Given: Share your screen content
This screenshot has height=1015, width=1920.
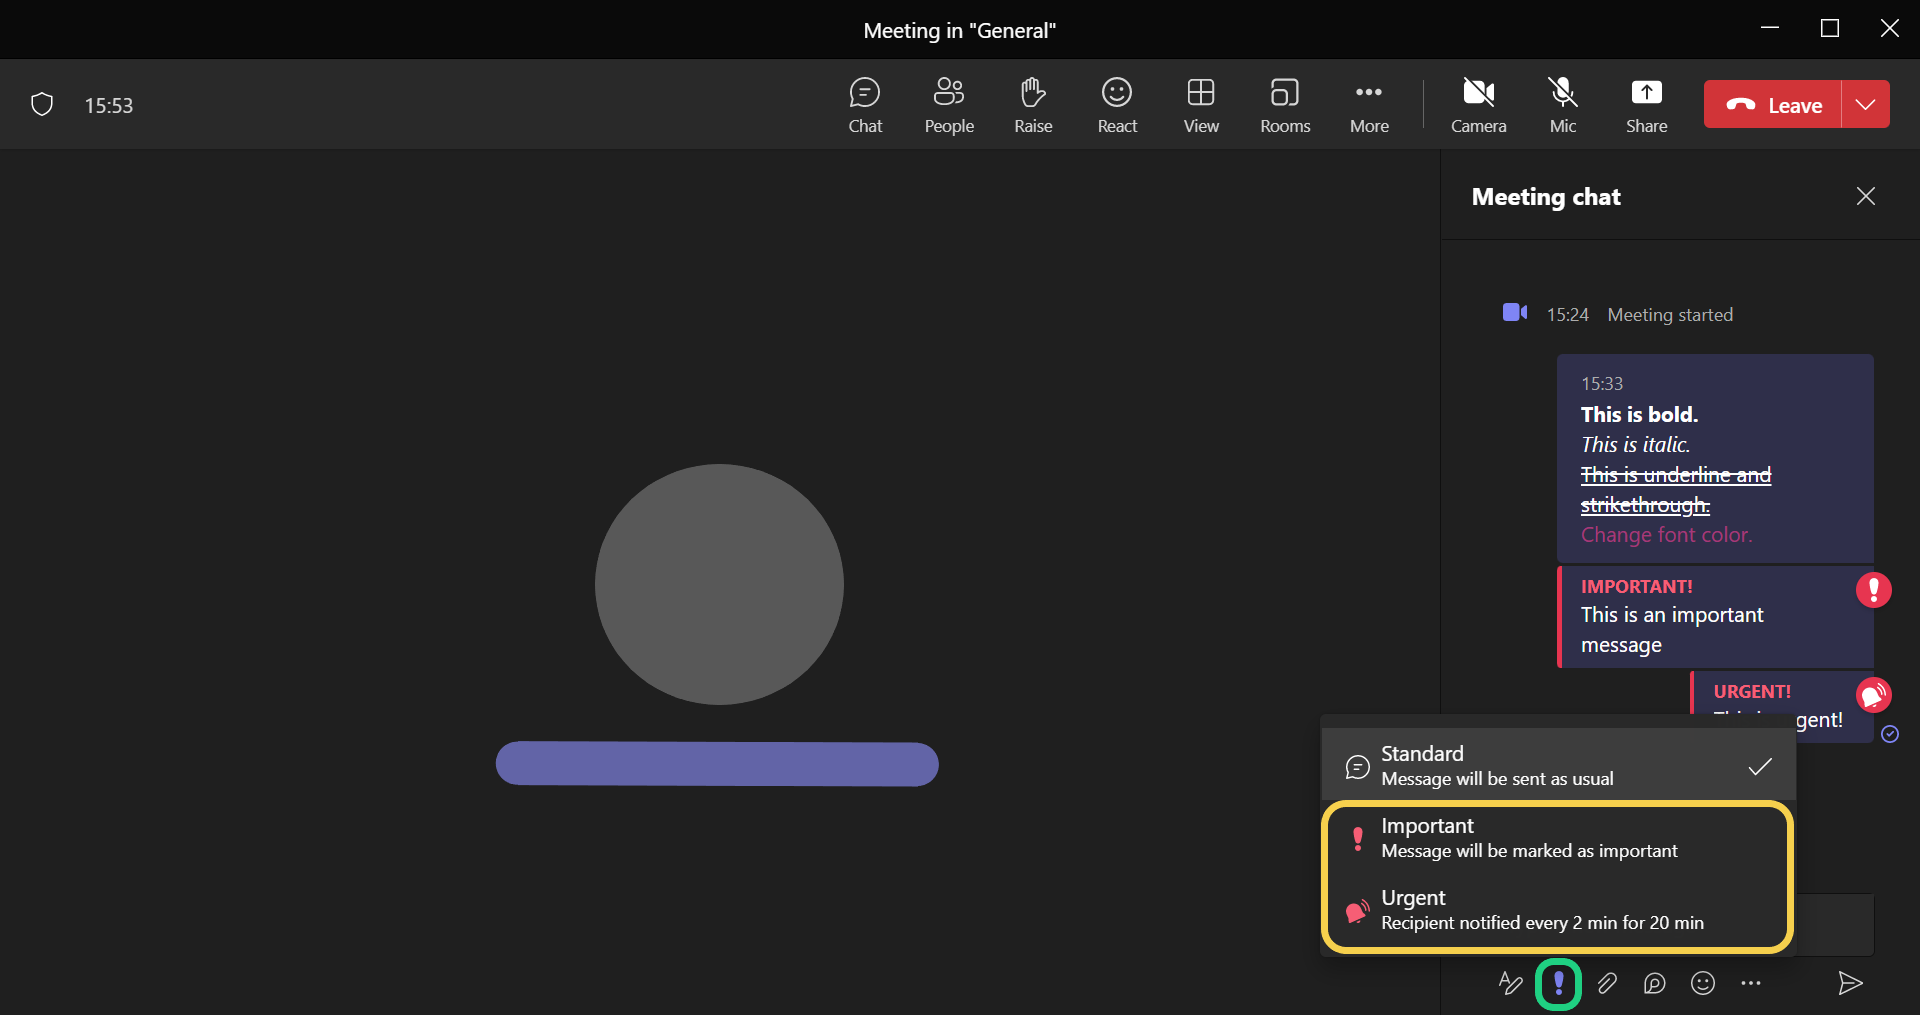Looking at the screenshot, I should (1646, 105).
